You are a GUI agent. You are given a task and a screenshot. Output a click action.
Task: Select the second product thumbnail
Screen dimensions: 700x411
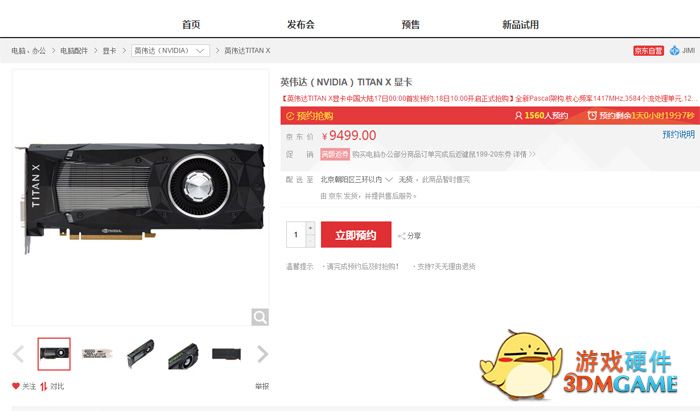pos(96,354)
